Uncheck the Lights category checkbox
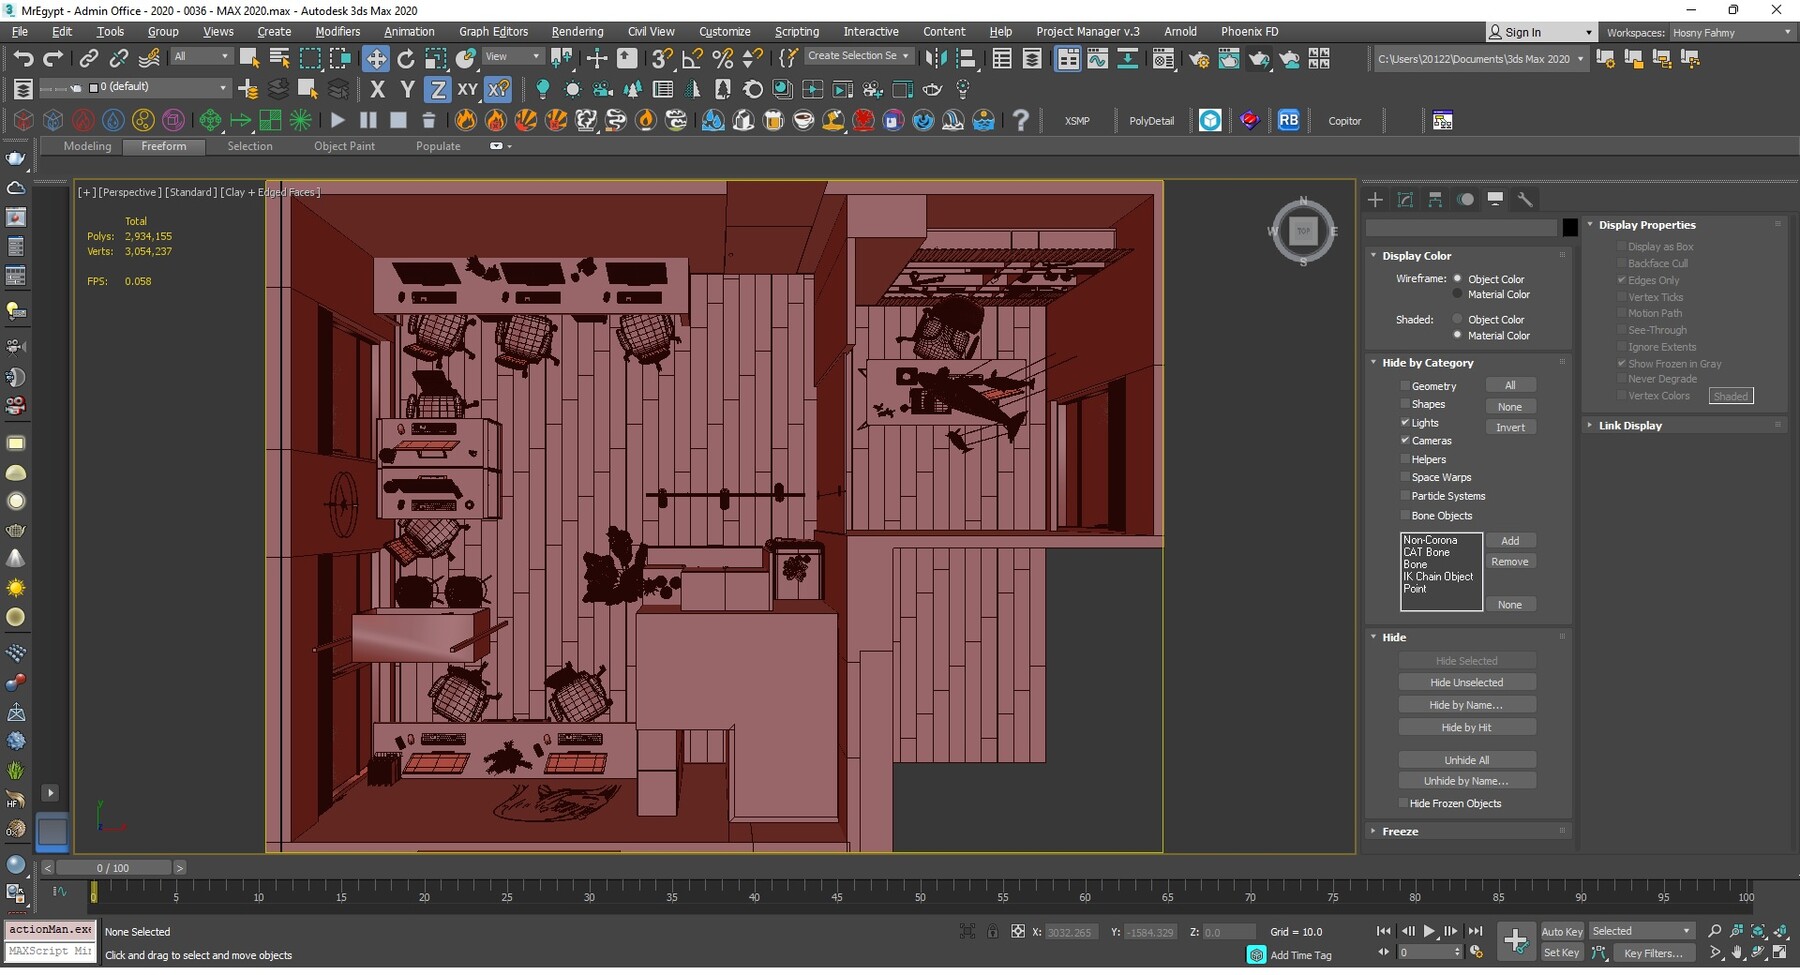Image resolution: width=1800 pixels, height=975 pixels. (x=1405, y=423)
